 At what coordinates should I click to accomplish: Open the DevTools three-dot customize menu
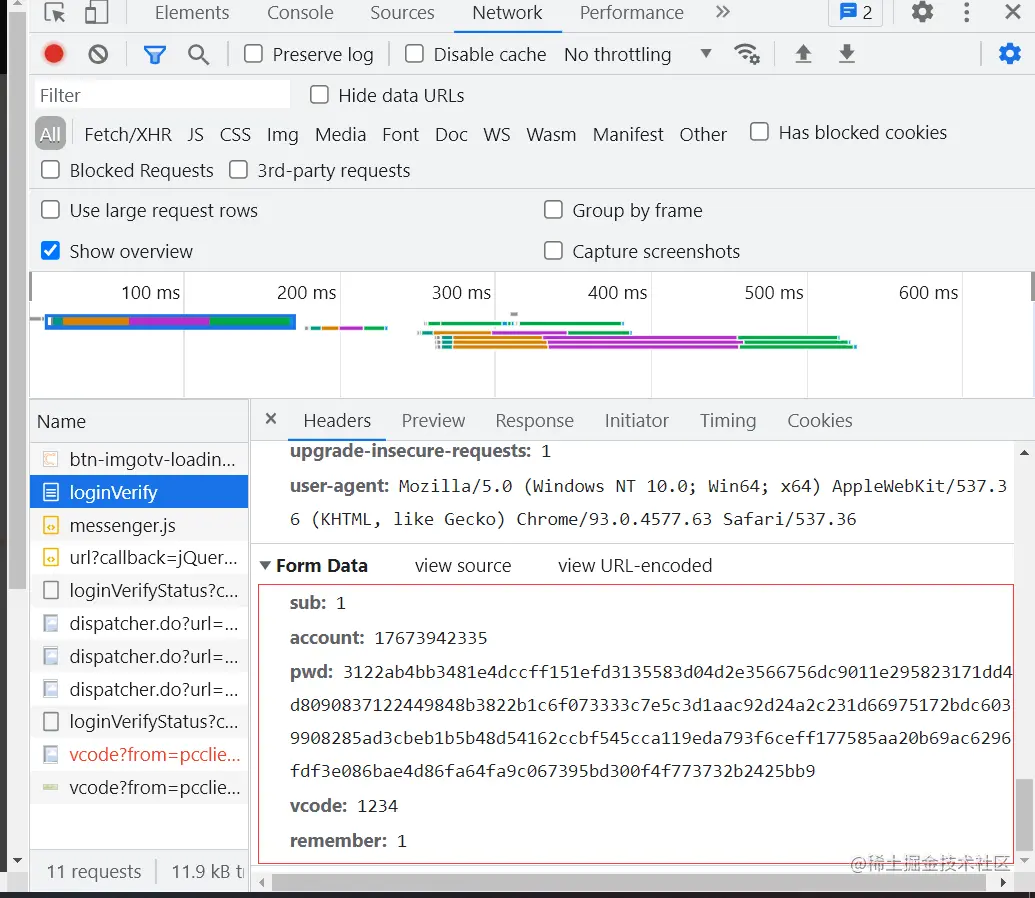966,12
